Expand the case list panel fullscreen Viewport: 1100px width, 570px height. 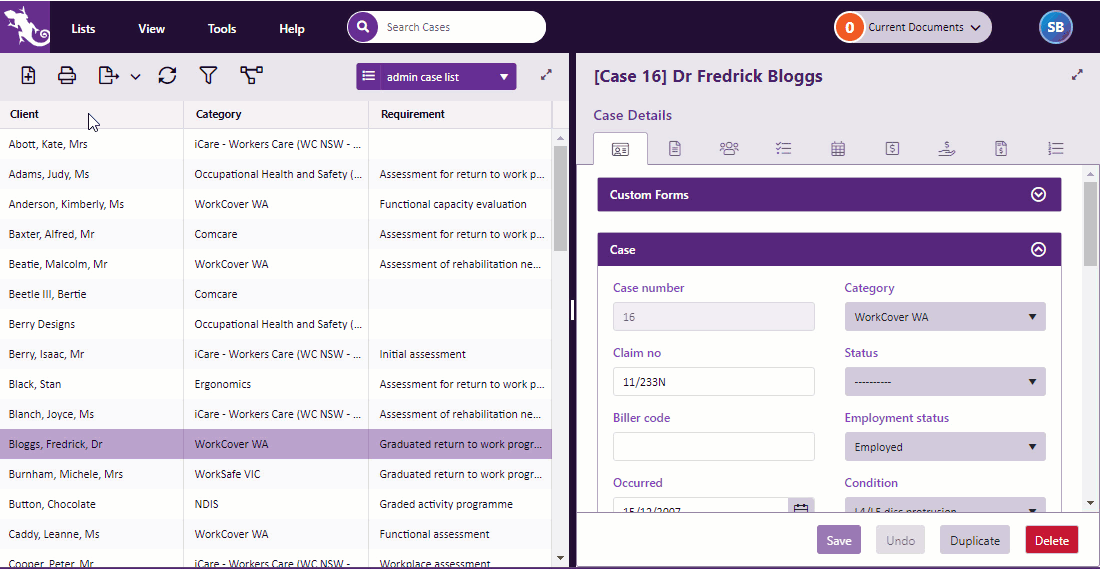[546, 75]
